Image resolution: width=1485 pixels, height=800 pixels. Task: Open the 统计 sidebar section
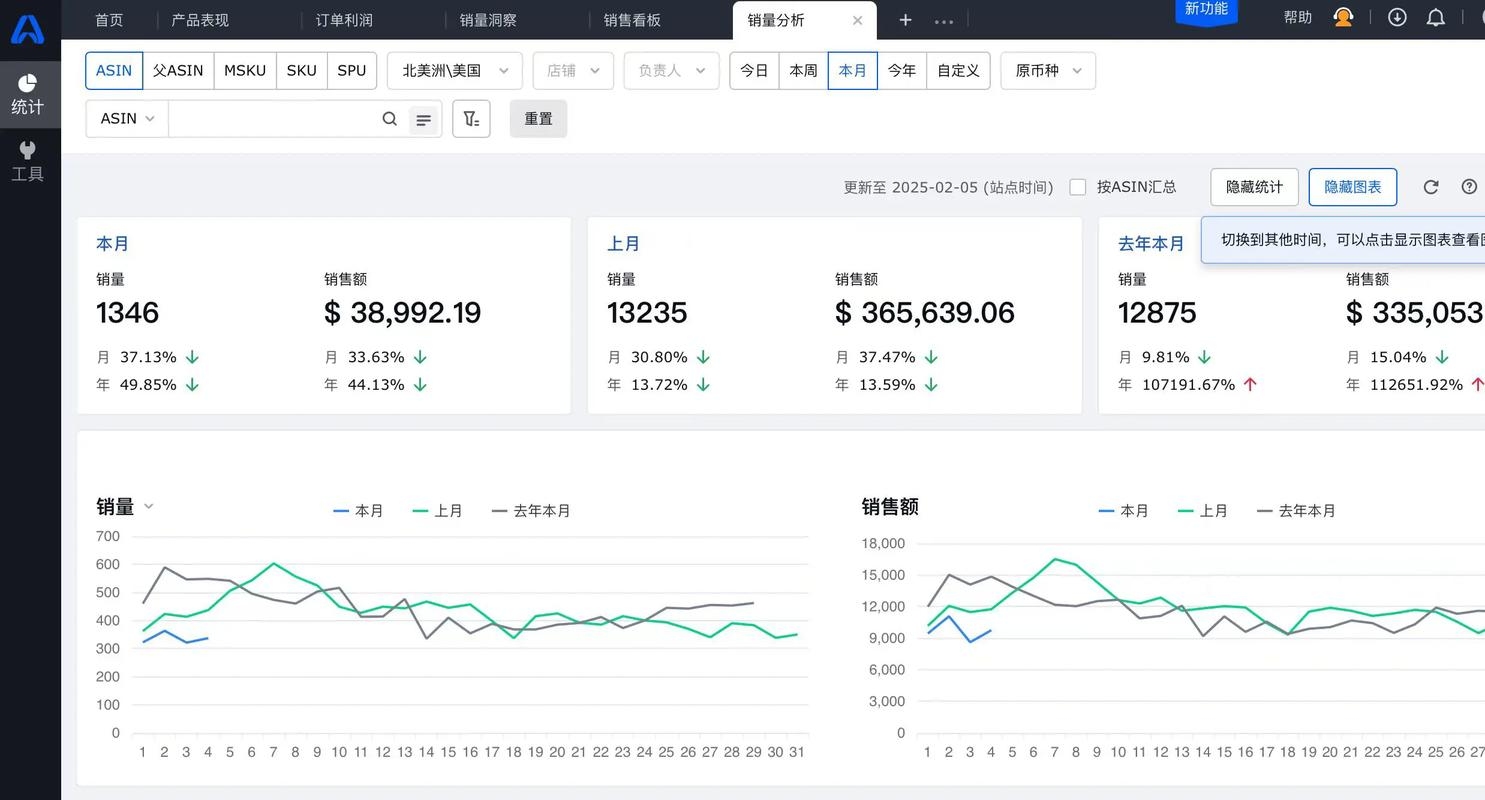point(27,95)
